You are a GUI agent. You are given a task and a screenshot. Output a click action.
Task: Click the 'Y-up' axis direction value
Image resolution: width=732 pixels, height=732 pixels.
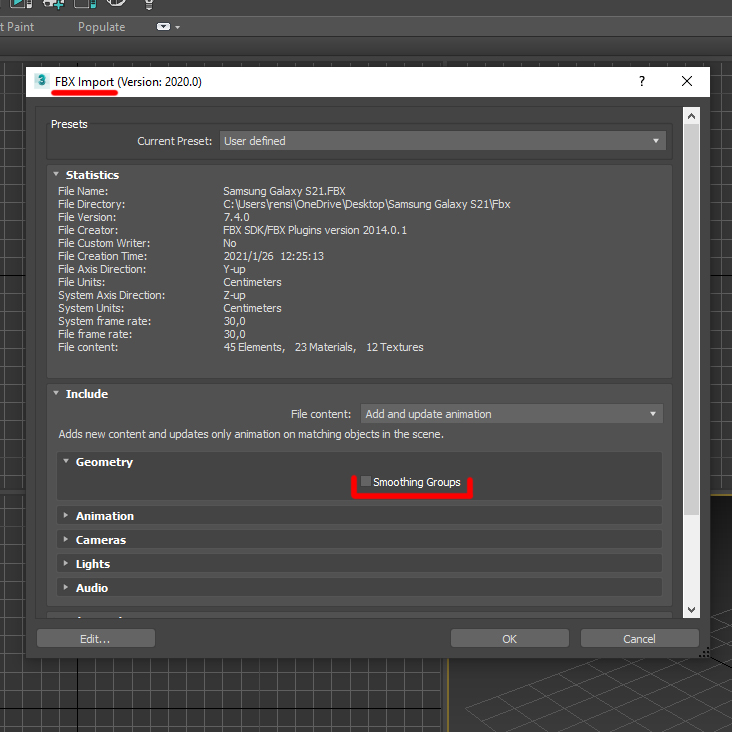point(234,269)
